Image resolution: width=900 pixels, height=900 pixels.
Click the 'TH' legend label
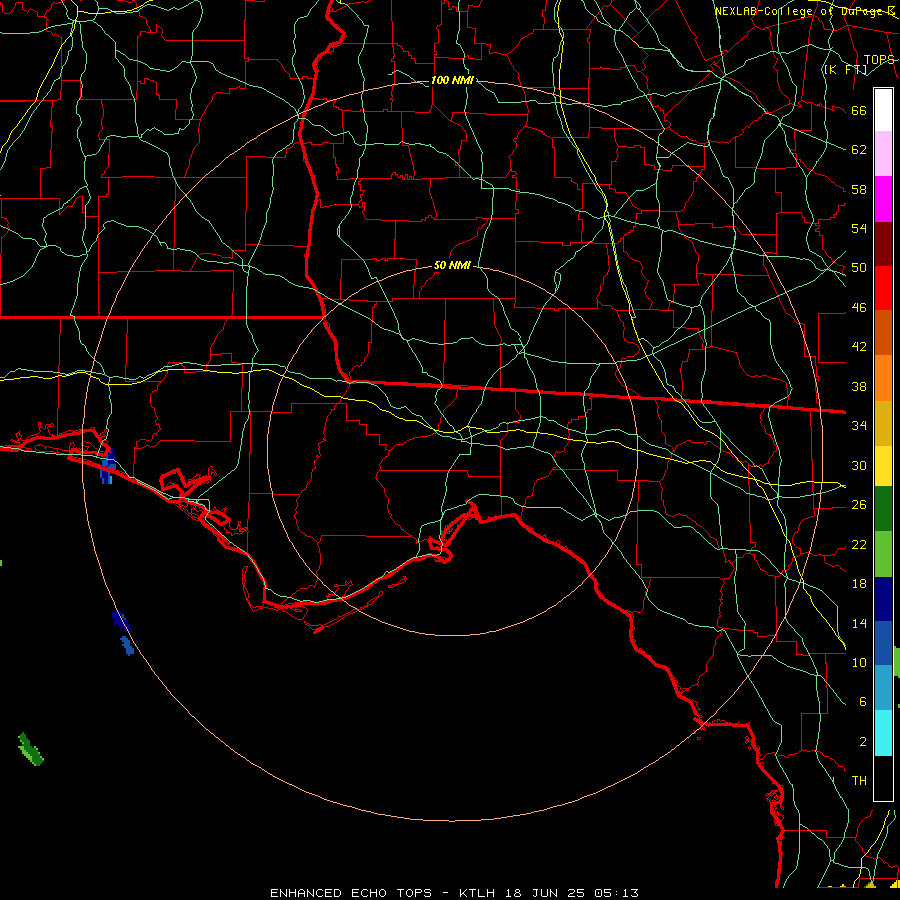[859, 781]
